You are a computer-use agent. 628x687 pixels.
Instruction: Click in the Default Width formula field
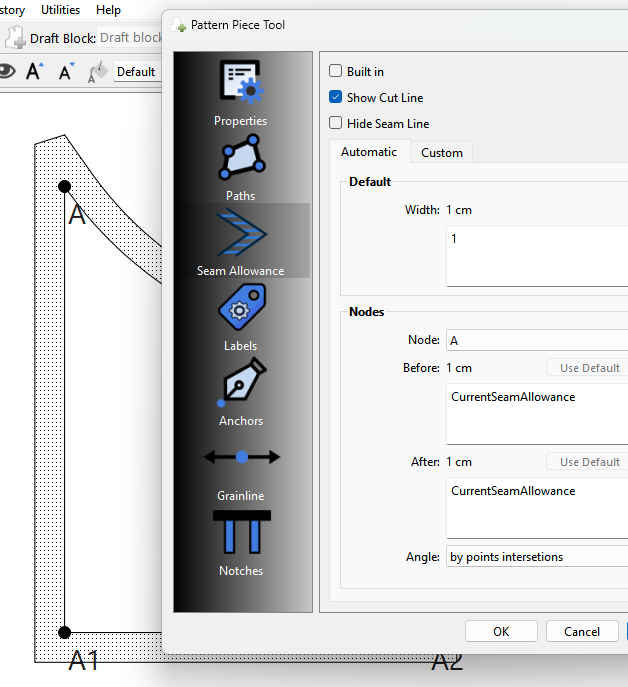tap(536, 256)
